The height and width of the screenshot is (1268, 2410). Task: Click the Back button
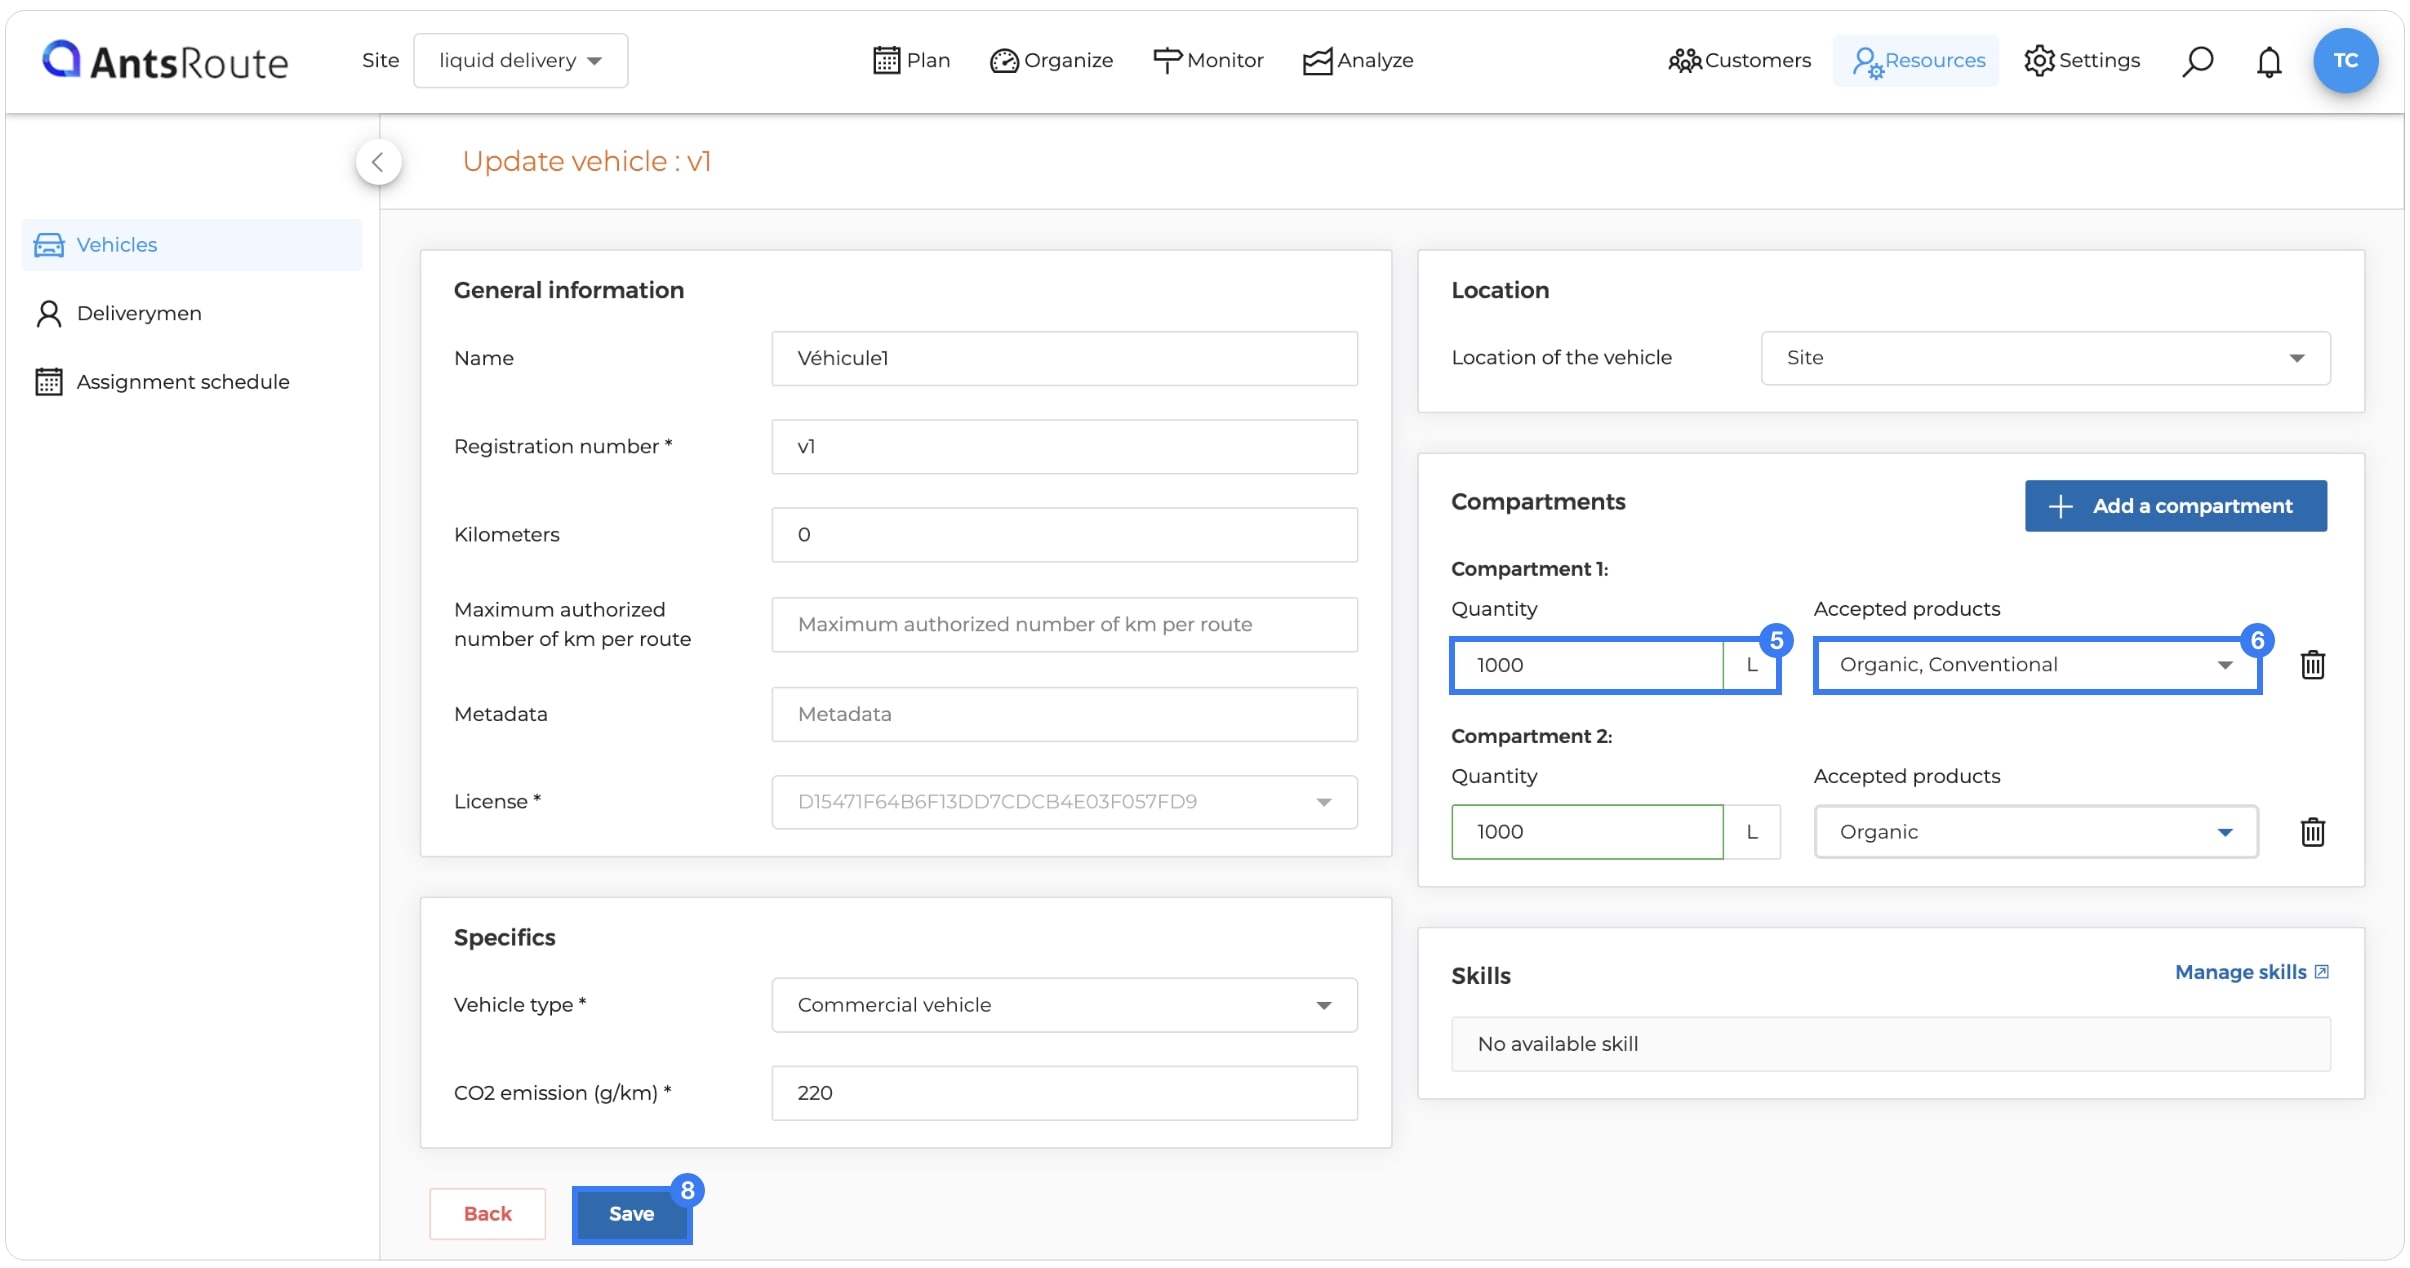pyautogui.click(x=488, y=1214)
